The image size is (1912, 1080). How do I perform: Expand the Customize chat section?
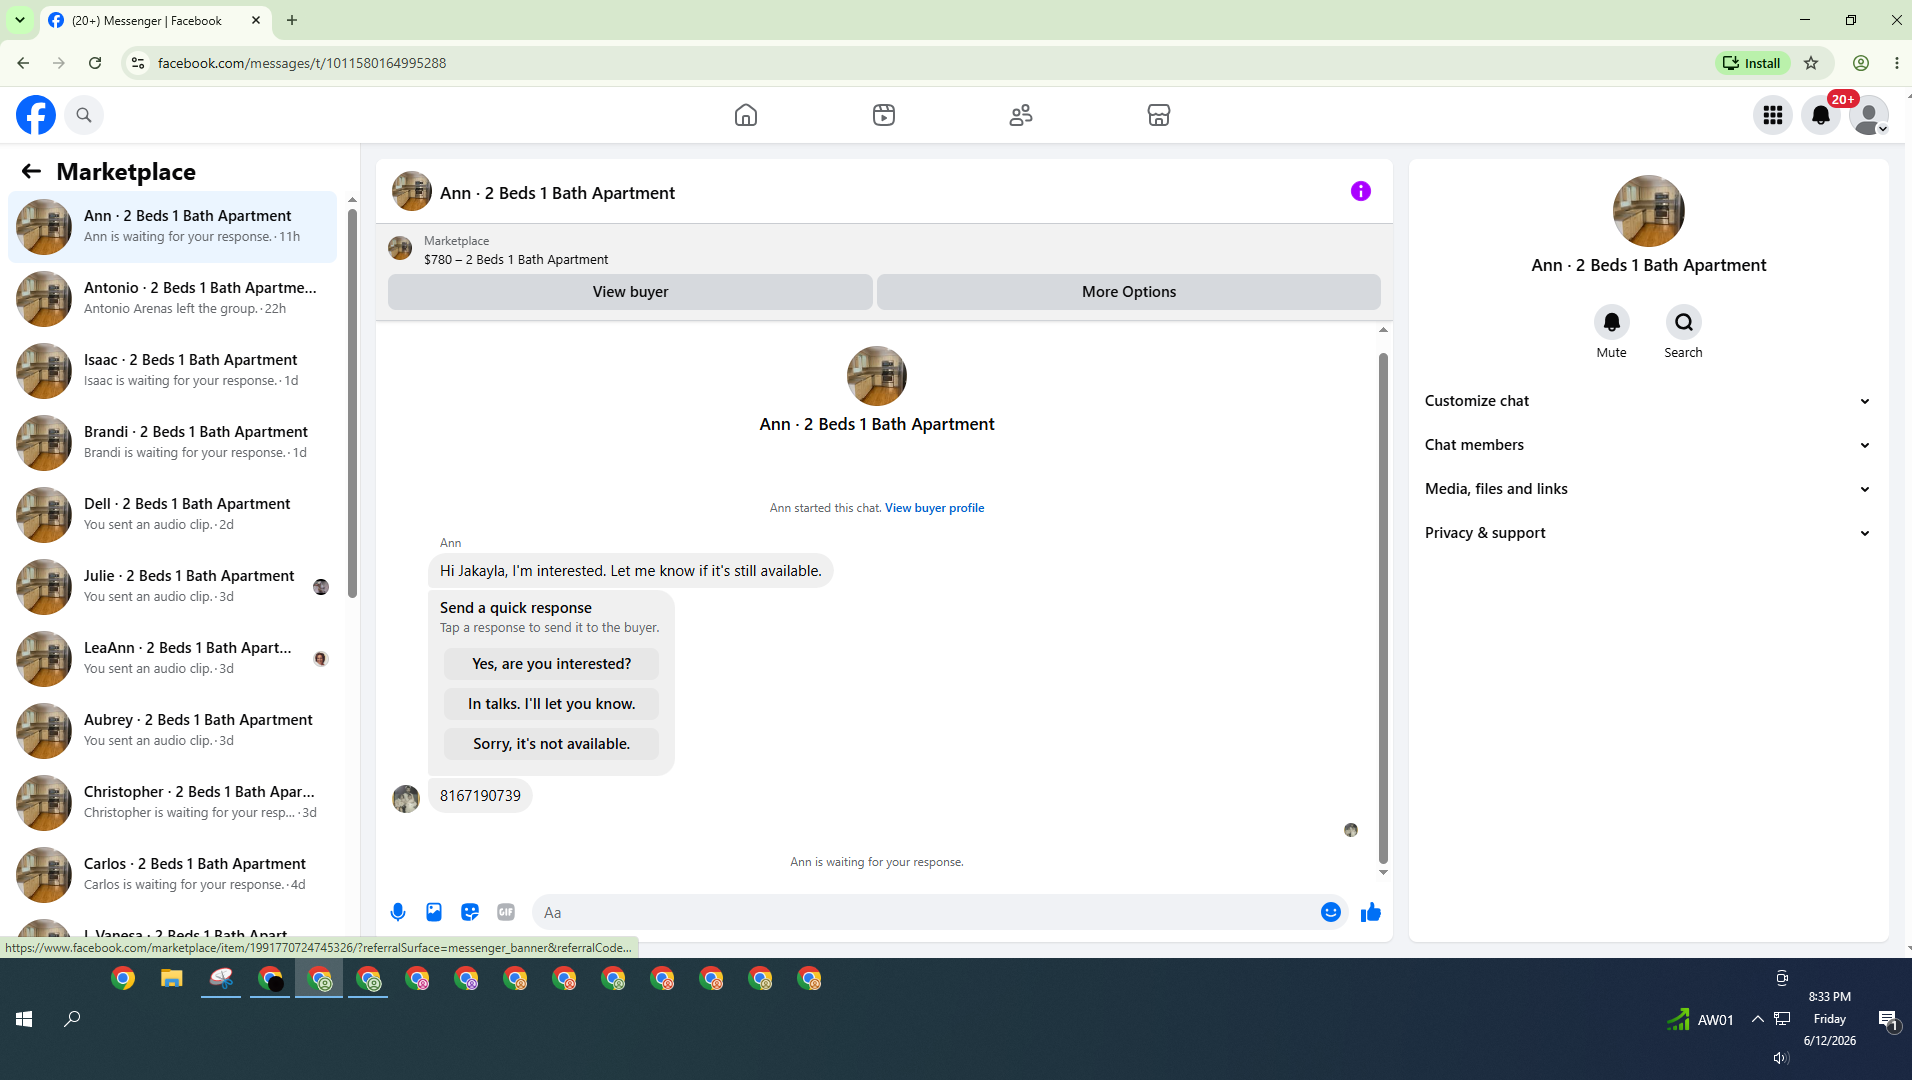[1648, 401]
